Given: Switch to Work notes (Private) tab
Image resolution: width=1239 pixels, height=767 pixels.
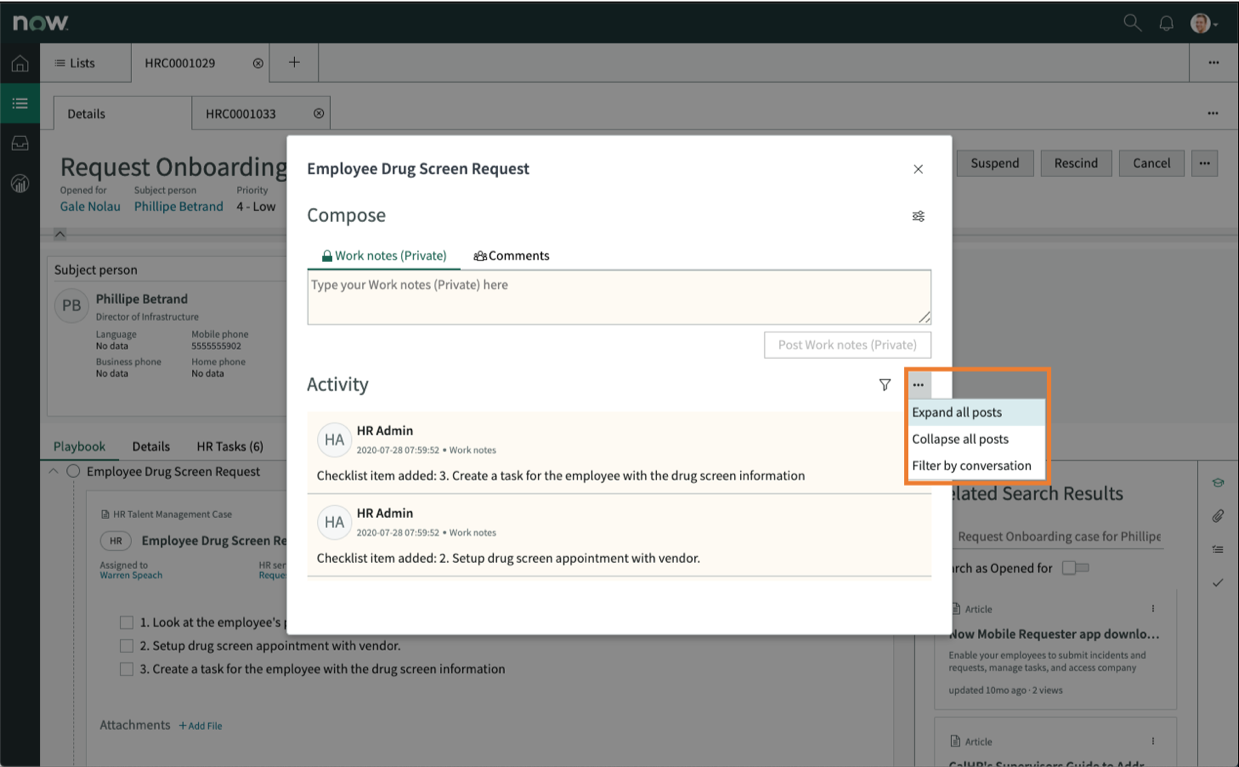Looking at the screenshot, I should coord(384,256).
